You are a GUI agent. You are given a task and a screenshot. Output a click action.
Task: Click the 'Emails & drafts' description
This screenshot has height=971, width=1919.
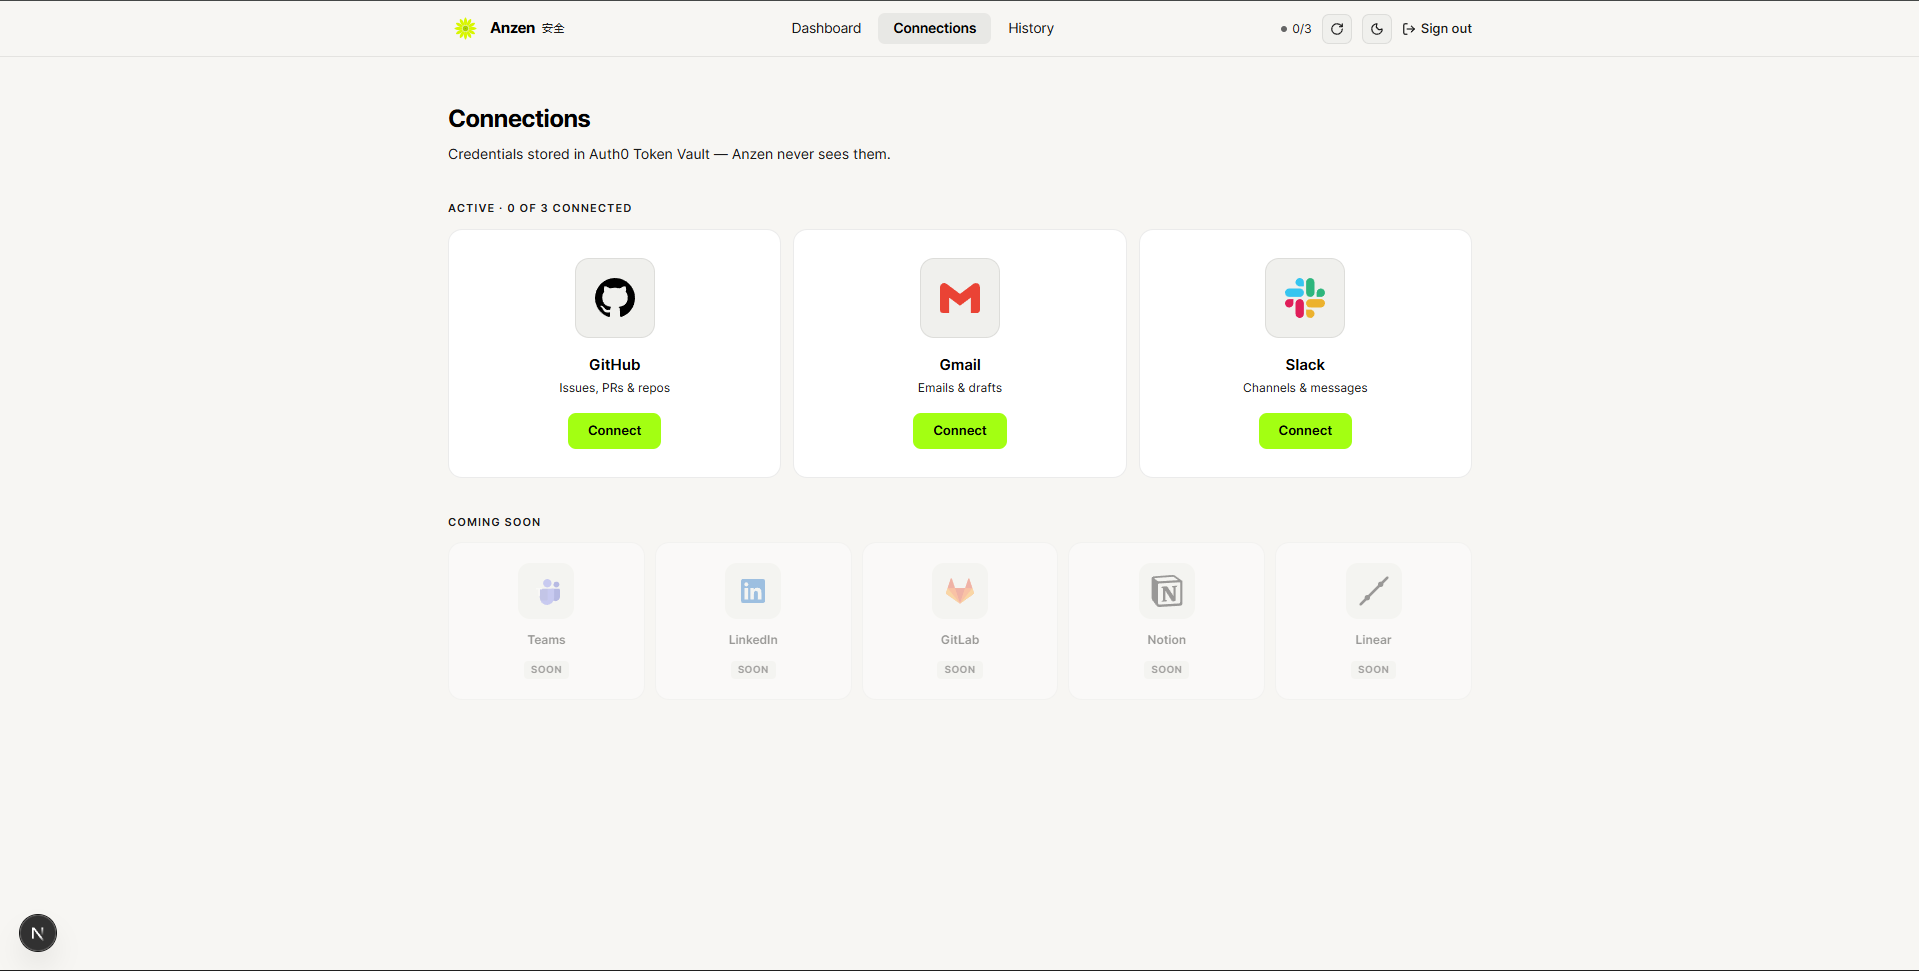(x=960, y=388)
